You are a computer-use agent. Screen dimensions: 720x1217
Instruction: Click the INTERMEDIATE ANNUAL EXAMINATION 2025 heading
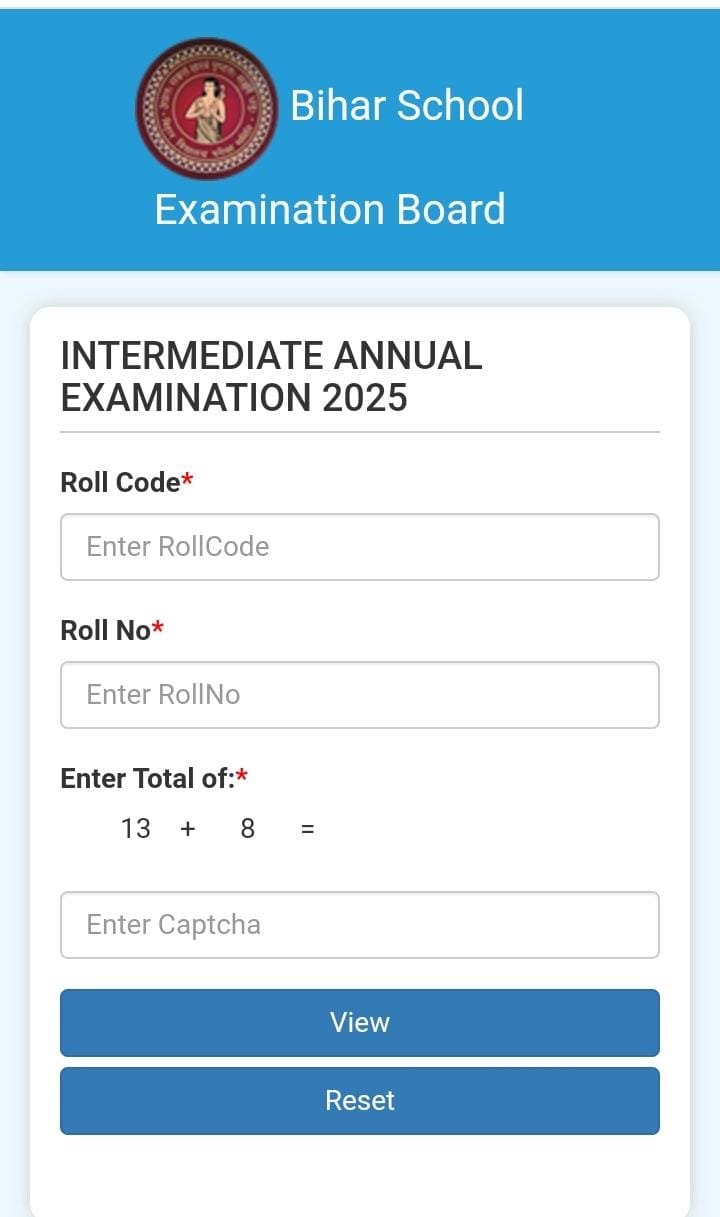pos(271,376)
